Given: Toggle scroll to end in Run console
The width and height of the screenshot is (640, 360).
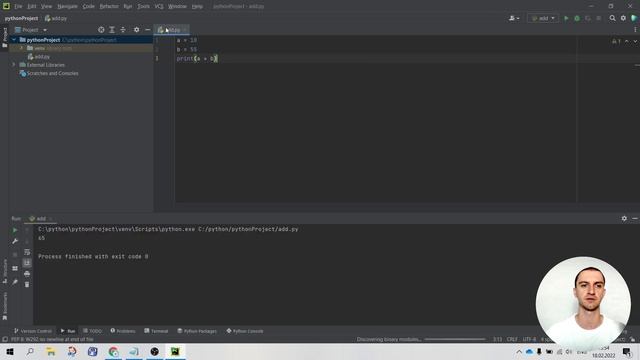Looking at the screenshot, I should pyautogui.click(x=27, y=263).
